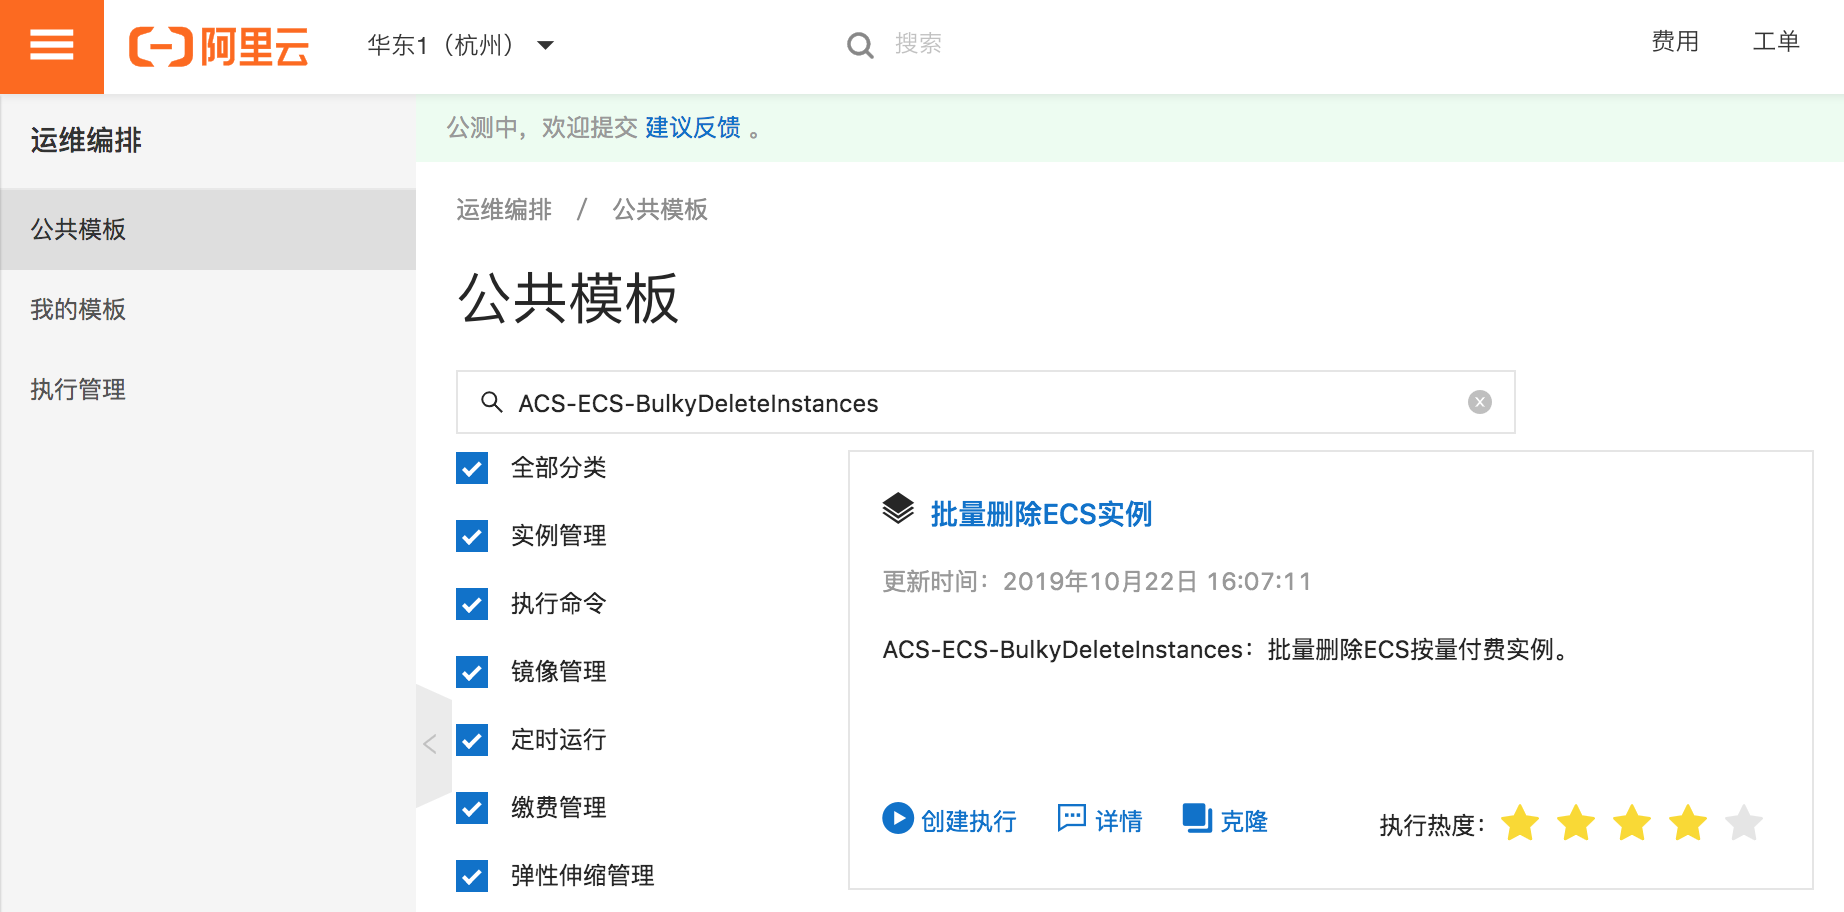Click the fifth gray 执行热度 star

[x=1744, y=823]
